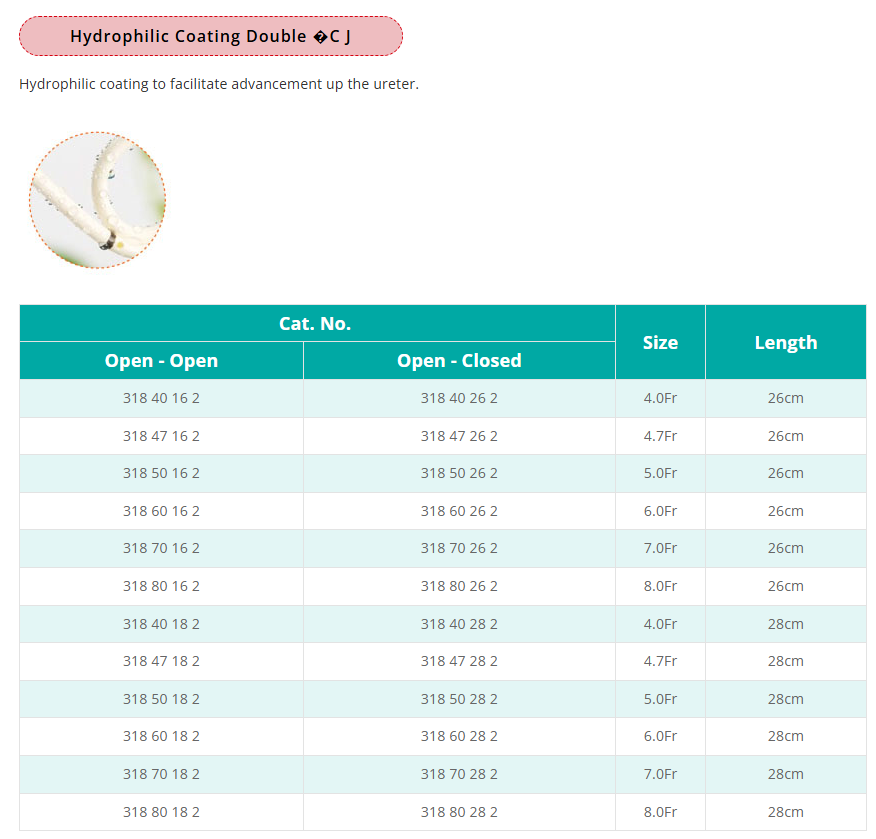Select catalog number 318 80 26 2
Screen dimensions: 876x839
[x=459, y=586]
